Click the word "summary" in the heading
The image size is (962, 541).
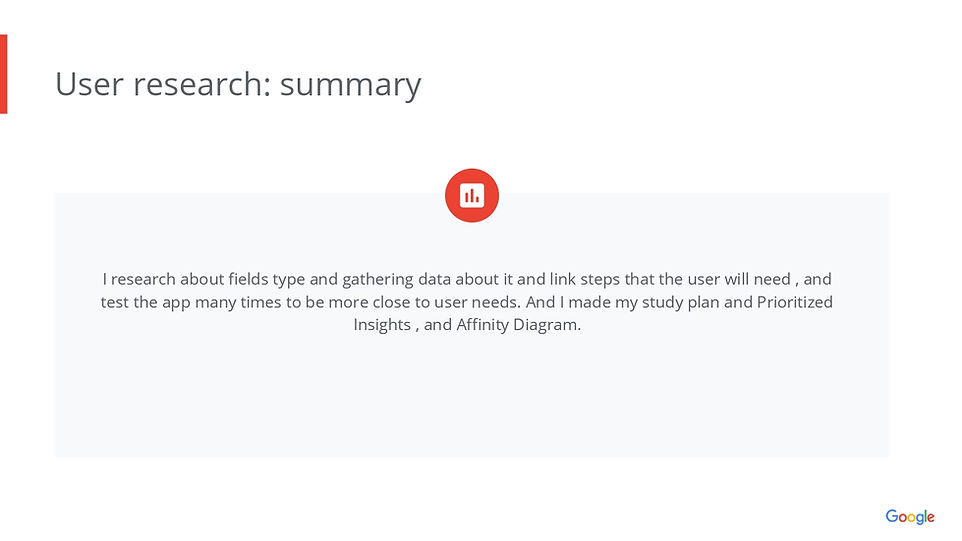tap(350, 86)
